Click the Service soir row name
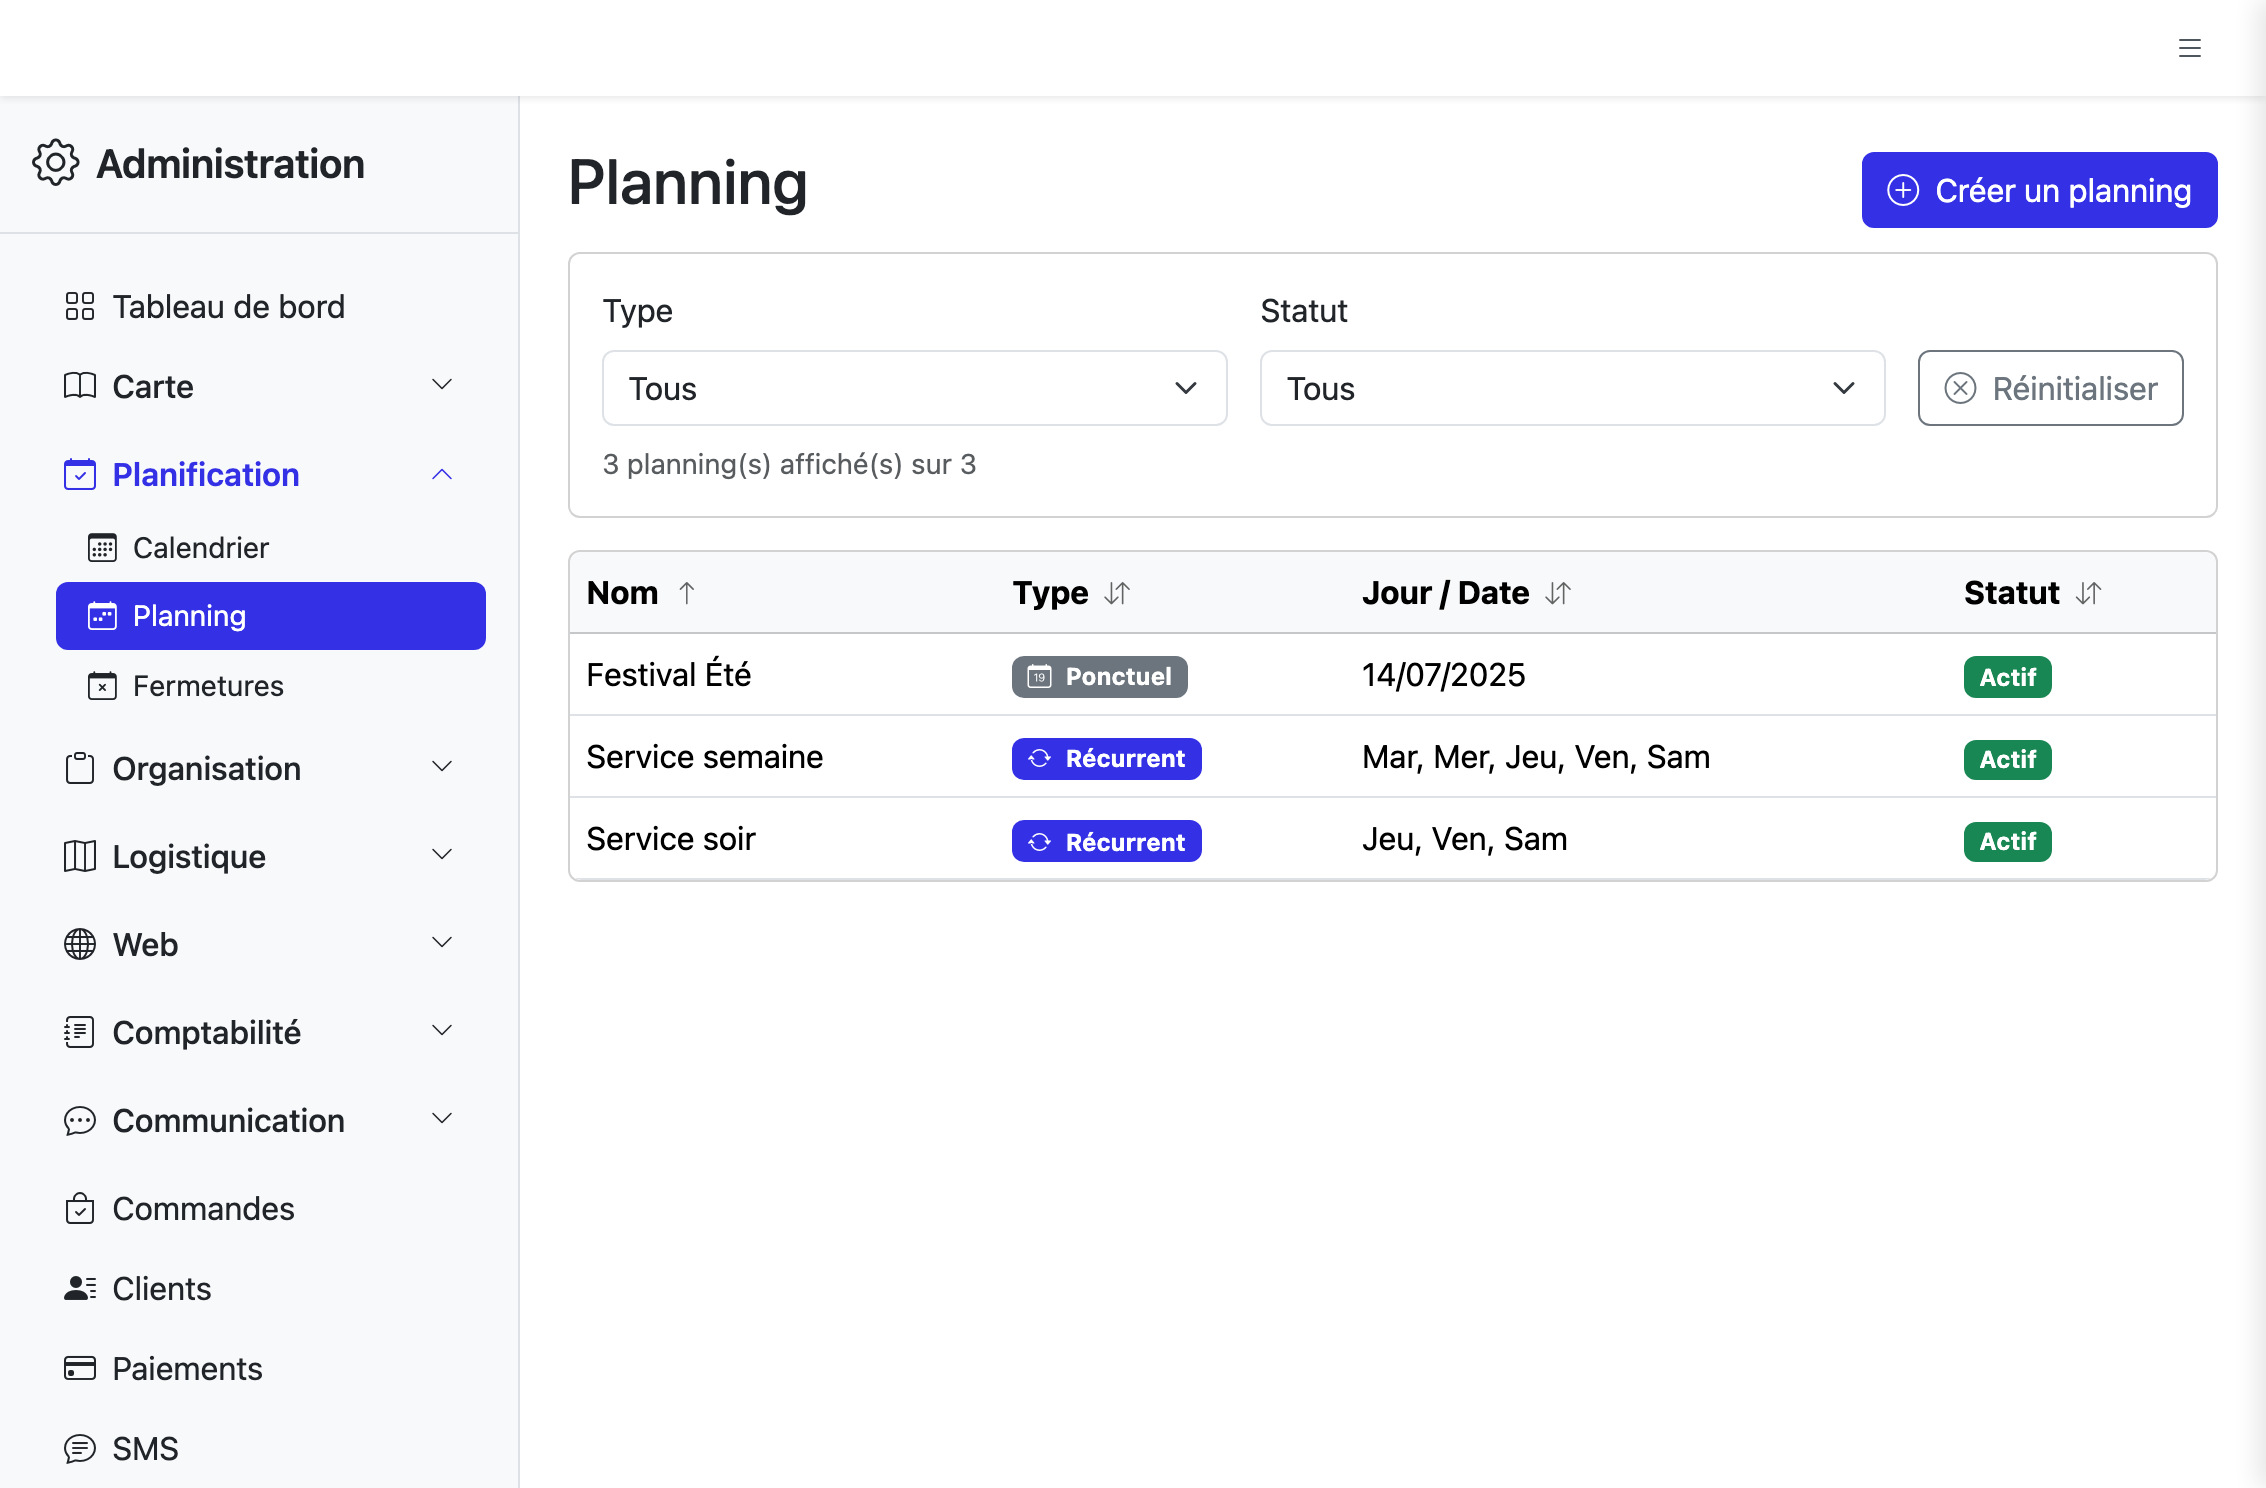 pos(671,839)
